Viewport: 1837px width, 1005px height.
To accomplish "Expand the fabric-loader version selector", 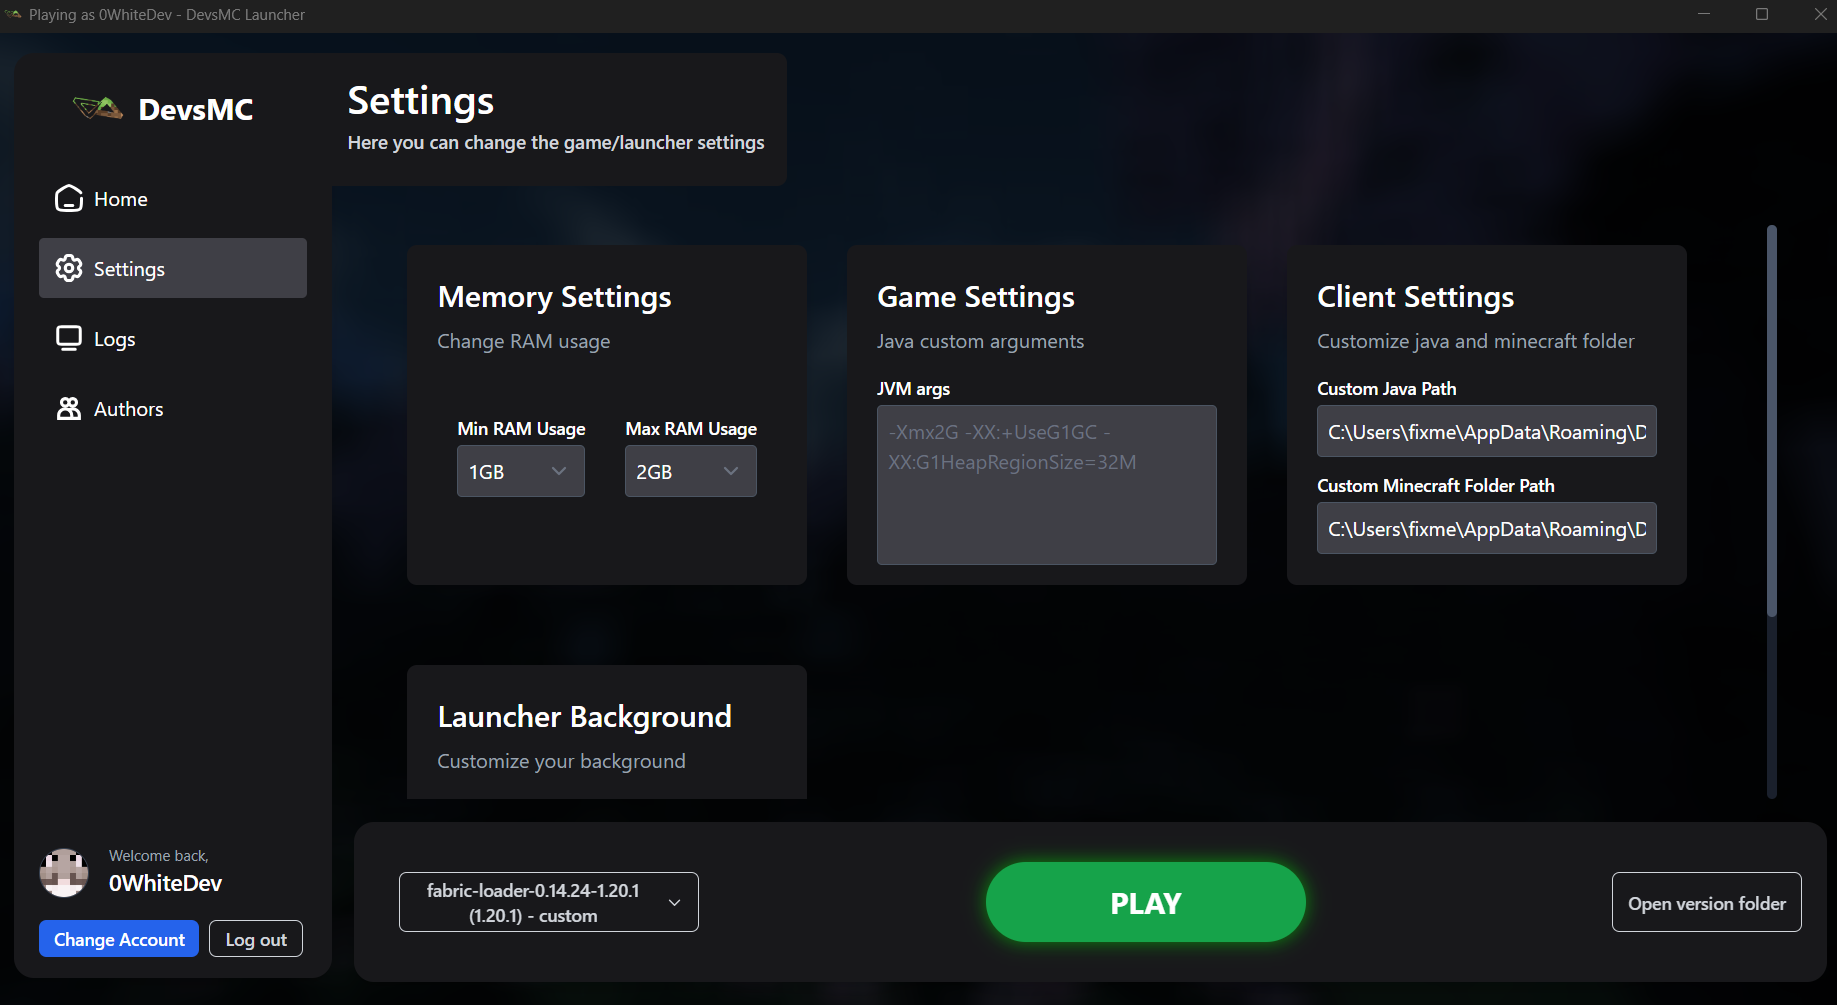I will (x=549, y=902).
